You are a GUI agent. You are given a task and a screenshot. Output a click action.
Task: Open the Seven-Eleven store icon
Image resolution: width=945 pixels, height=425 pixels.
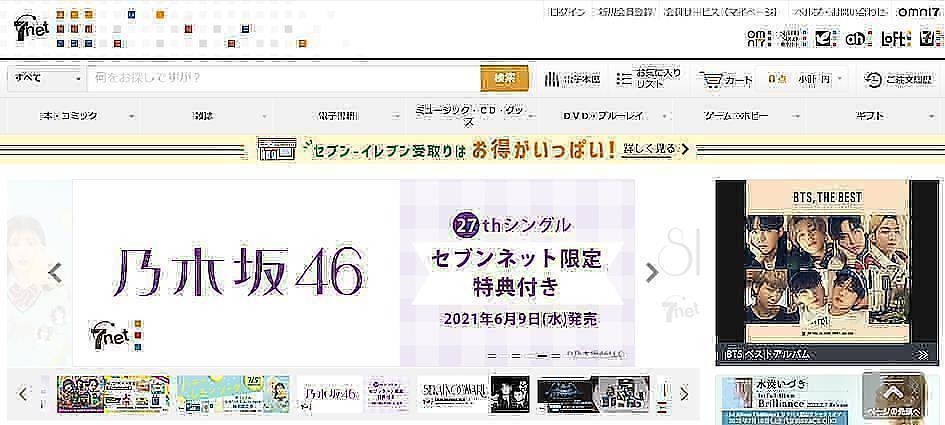[931, 39]
